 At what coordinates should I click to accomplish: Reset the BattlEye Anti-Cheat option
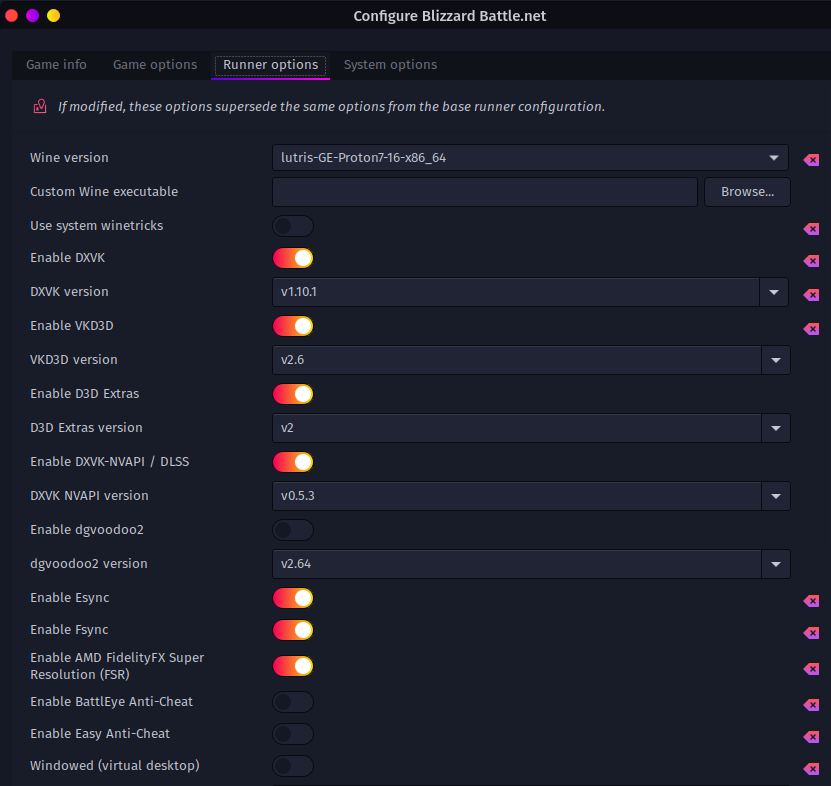pos(811,705)
